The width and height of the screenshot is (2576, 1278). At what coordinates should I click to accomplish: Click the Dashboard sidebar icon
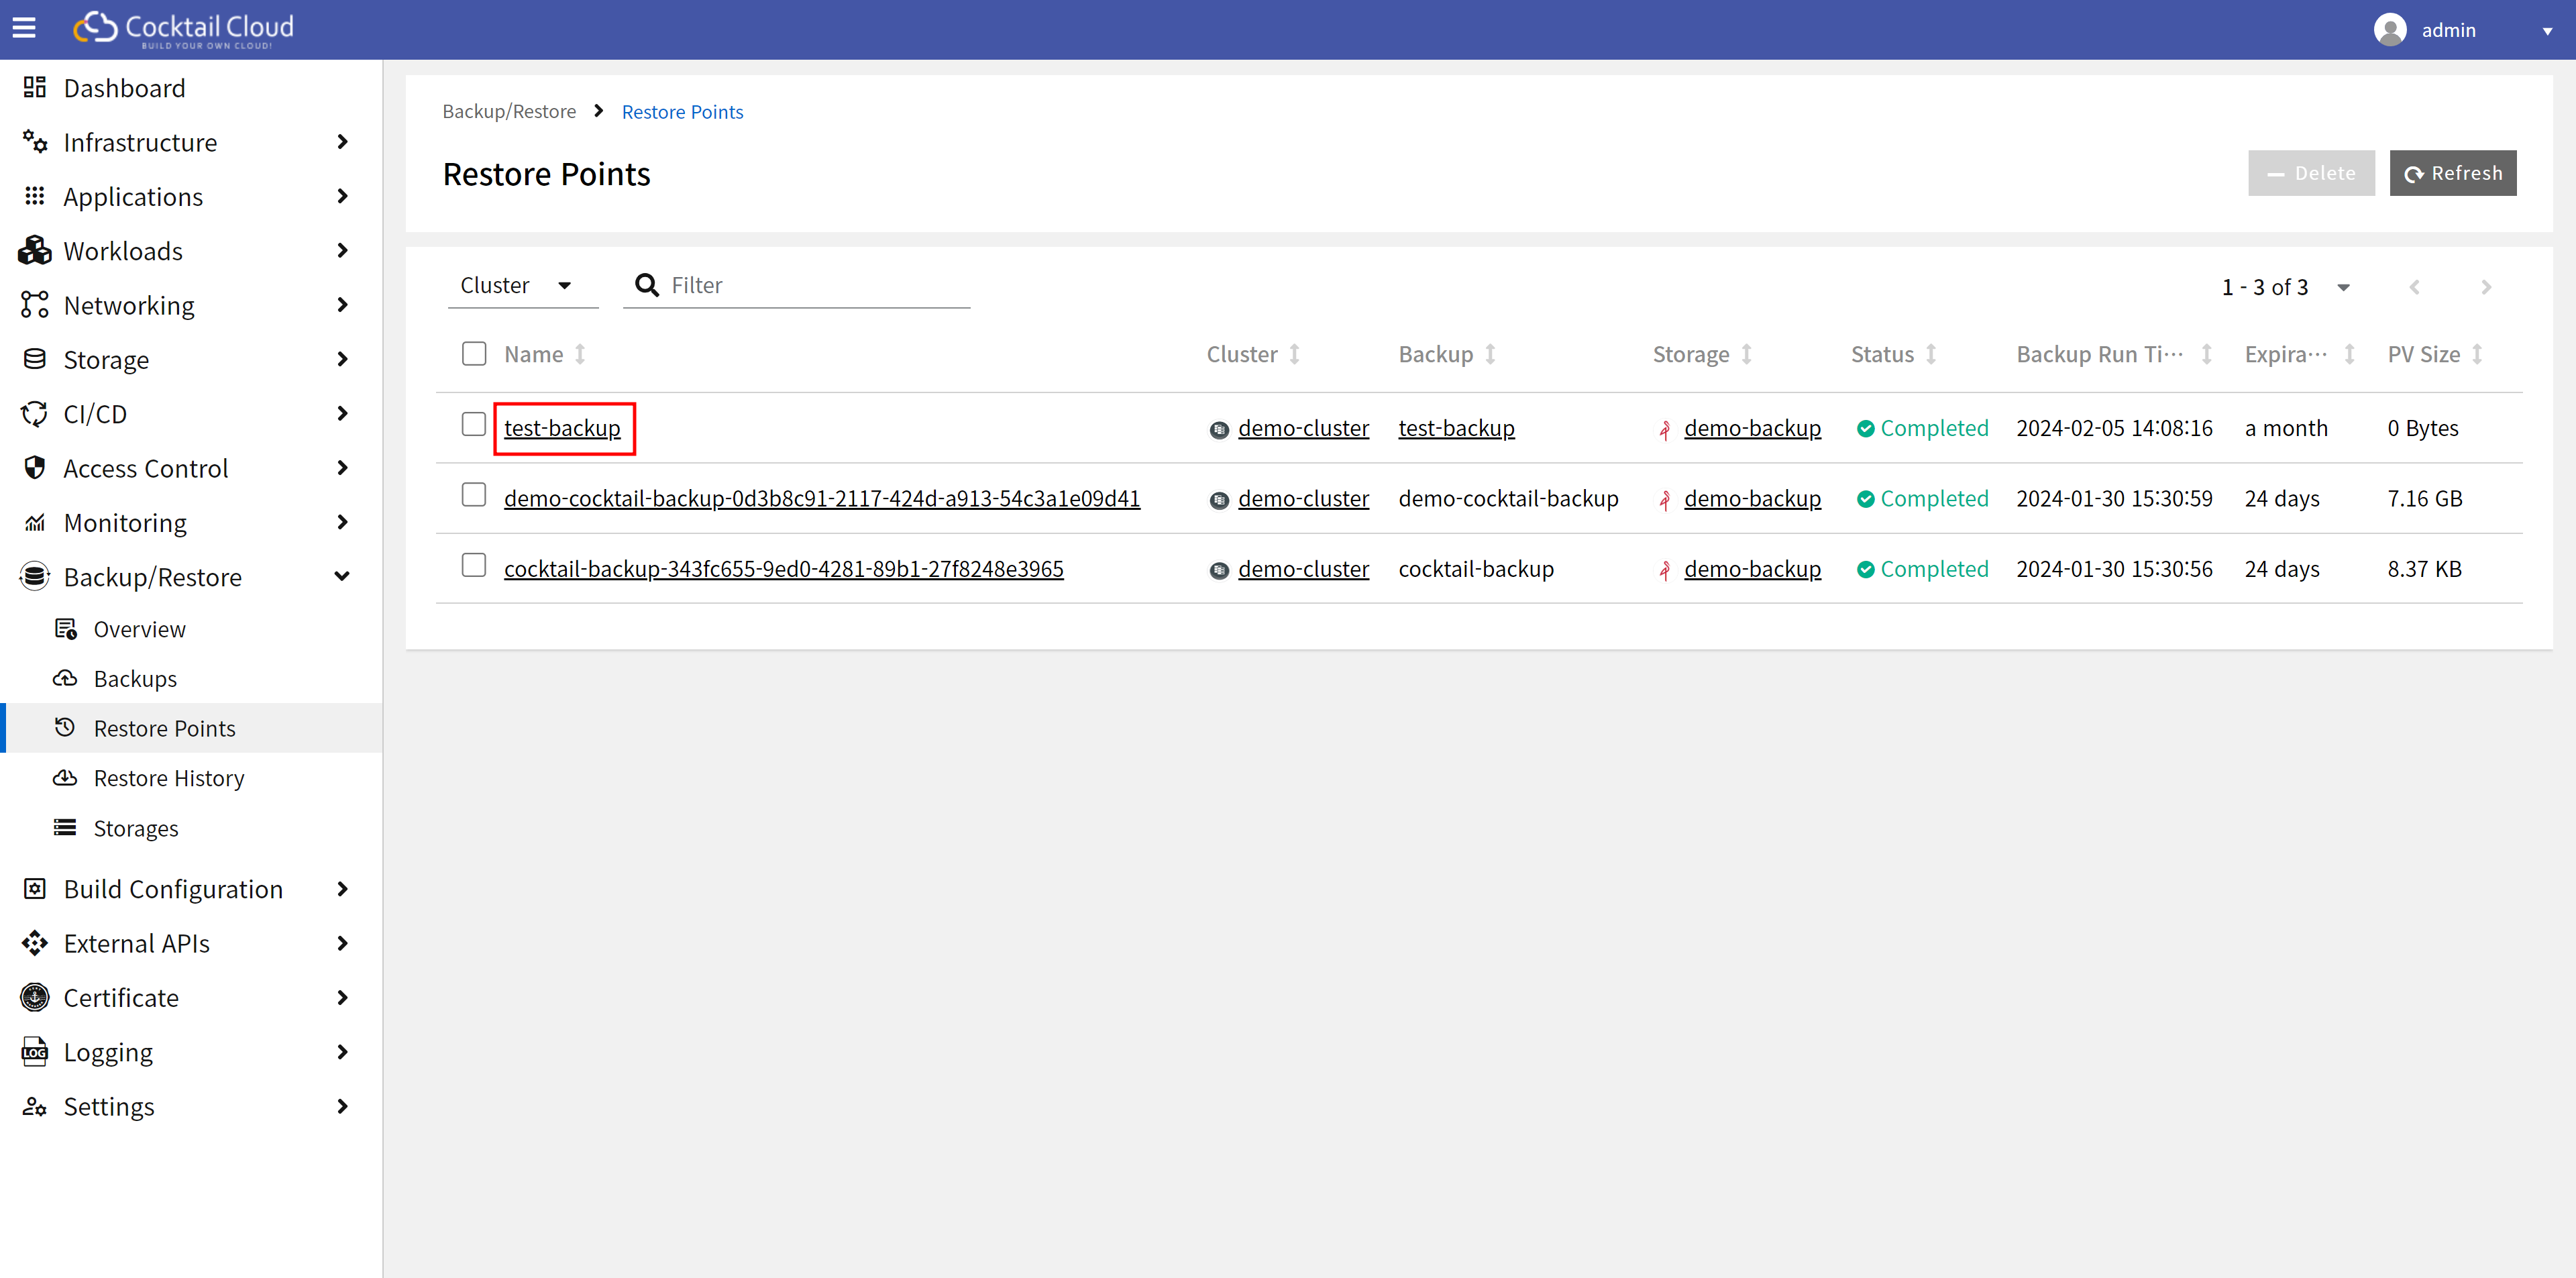pos(35,88)
